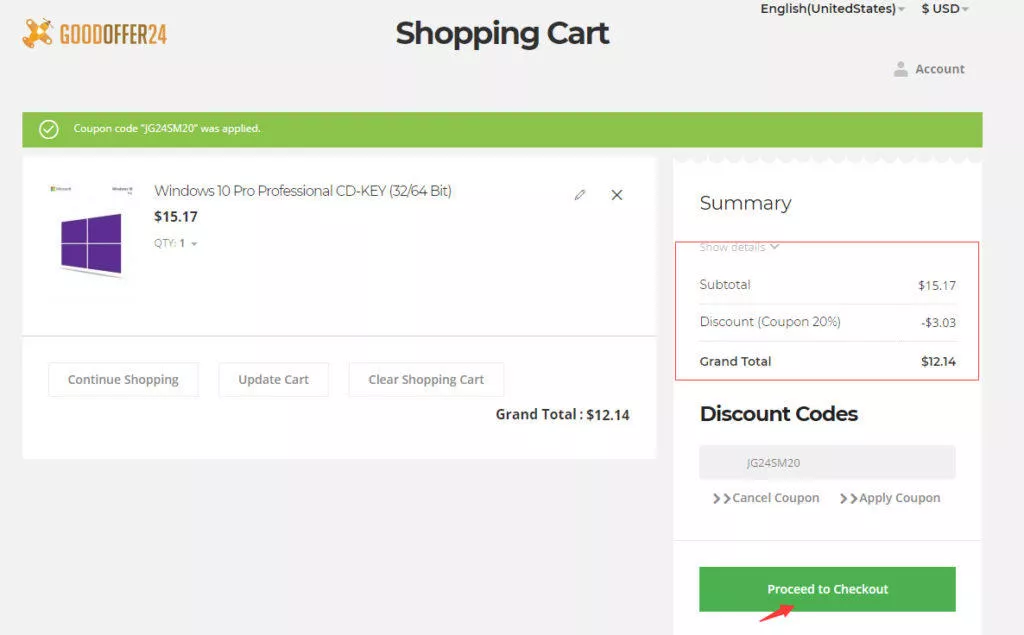Edit the Windows 10 Pro item with pencil icon
This screenshot has width=1024, height=635.
pyautogui.click(x=580, y=195)
